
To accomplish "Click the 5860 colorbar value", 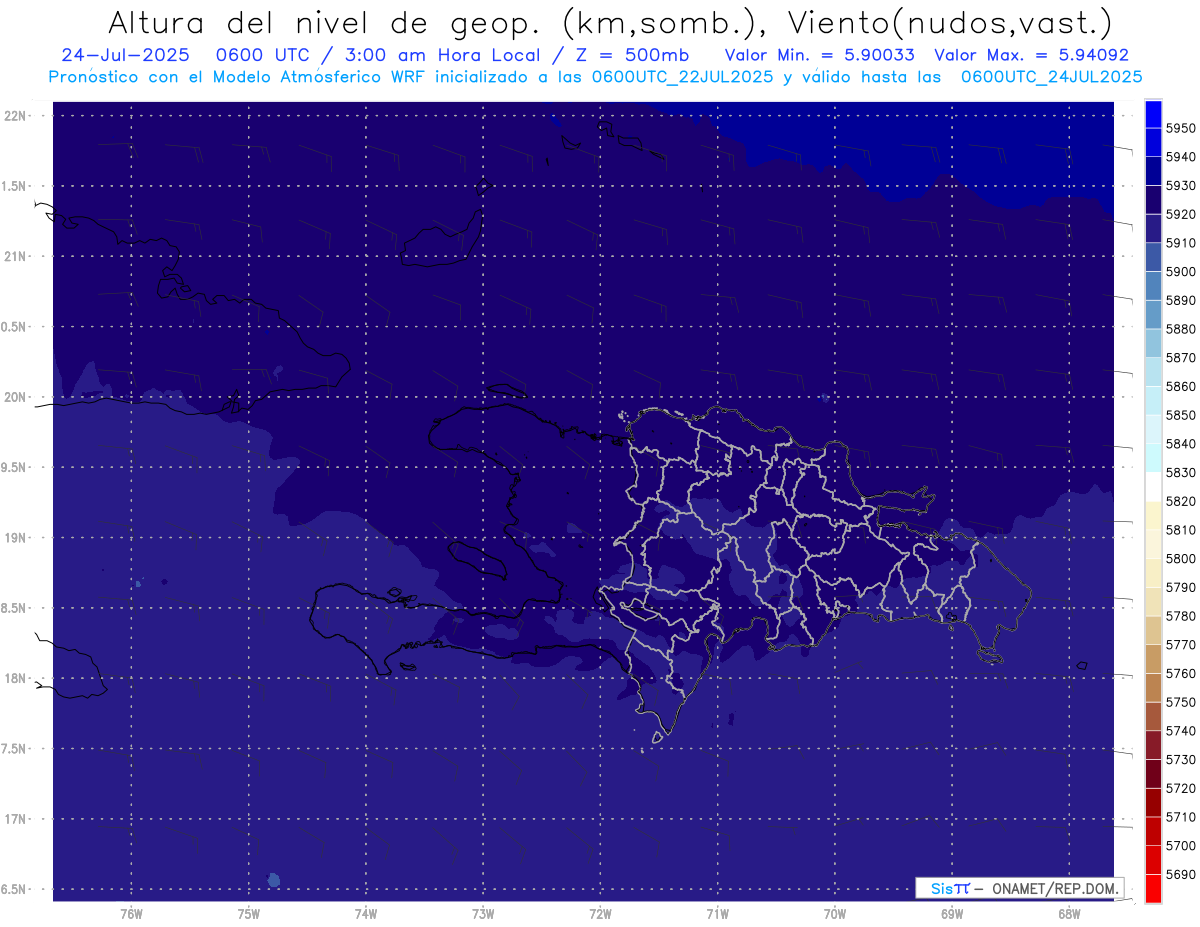I will [x=1181, y=386].
